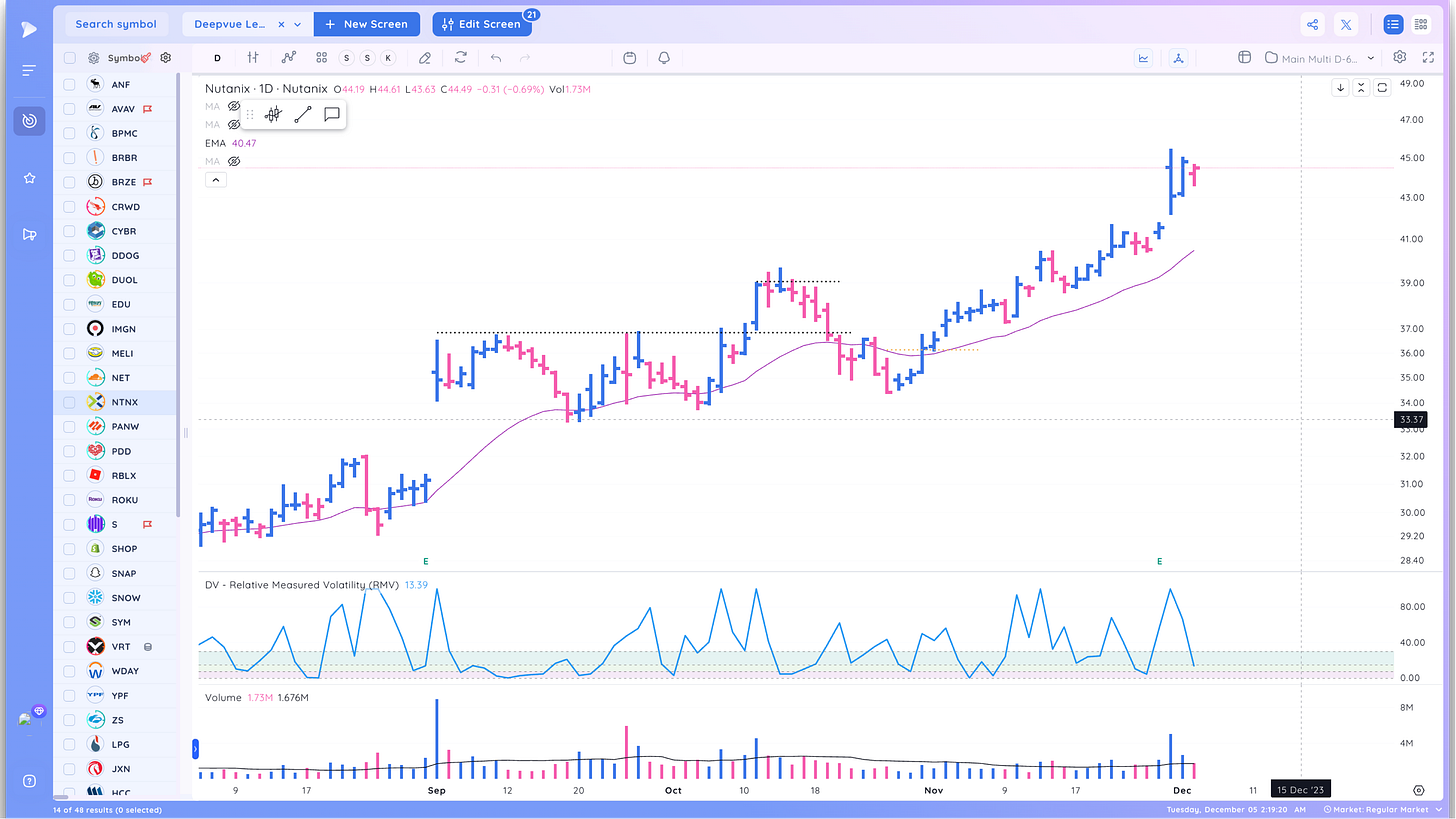Click the X (Twitter) share icon

tap(1347, 24)
